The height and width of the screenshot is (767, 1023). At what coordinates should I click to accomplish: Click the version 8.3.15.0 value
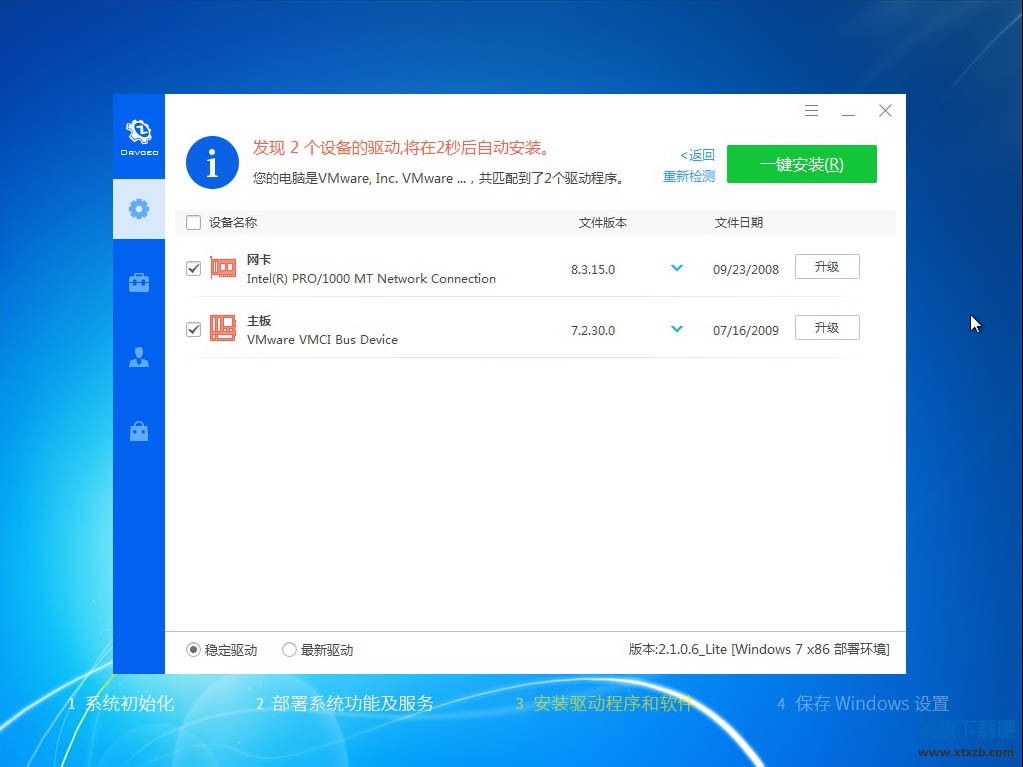[593, 269]
